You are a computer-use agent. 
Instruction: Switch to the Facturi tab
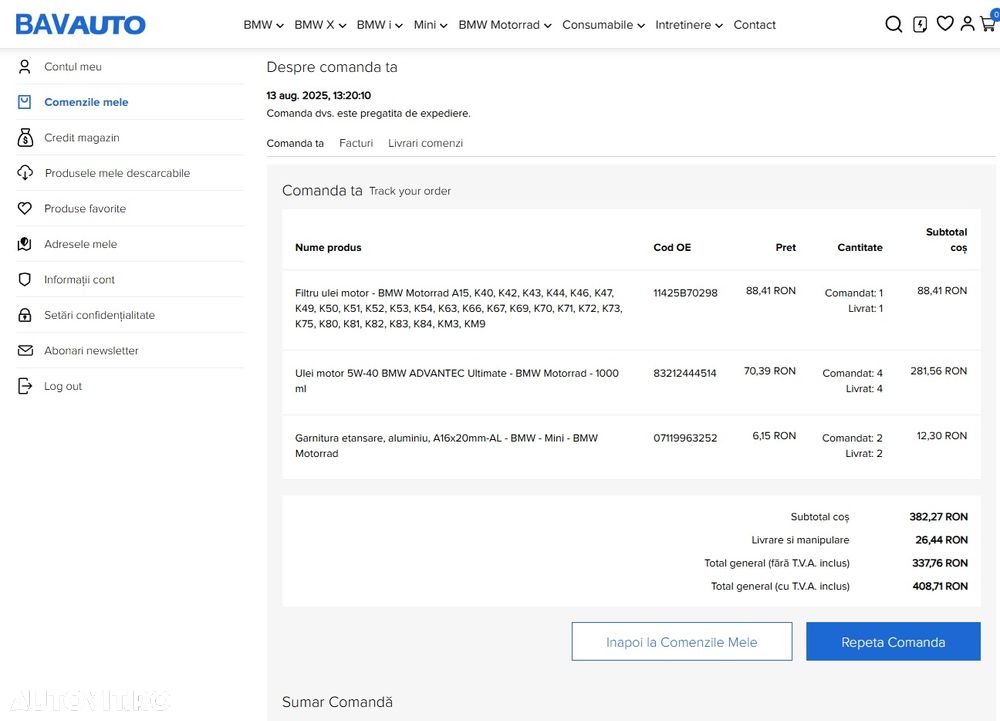356,143
